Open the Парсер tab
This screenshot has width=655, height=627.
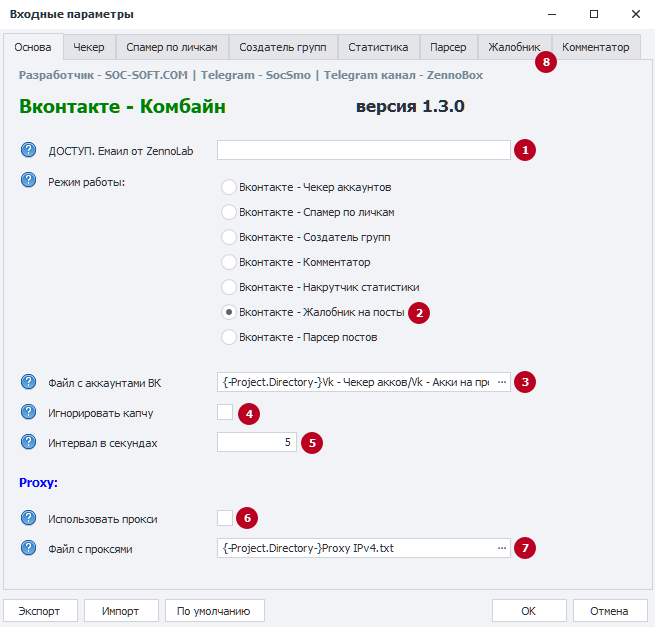pos(448,47)
